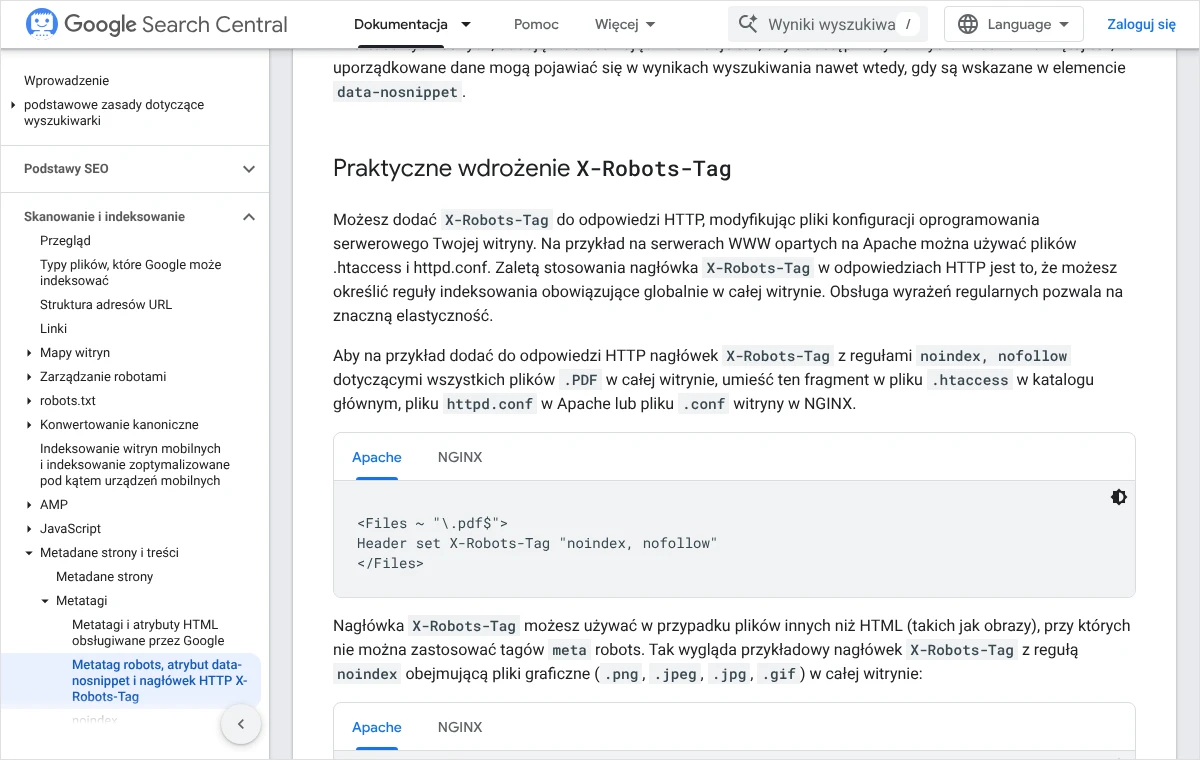This screenshot has height=760, width=1200.
Task: Expand Zarządzanie robotami tree item
Action: click(29, 377)
